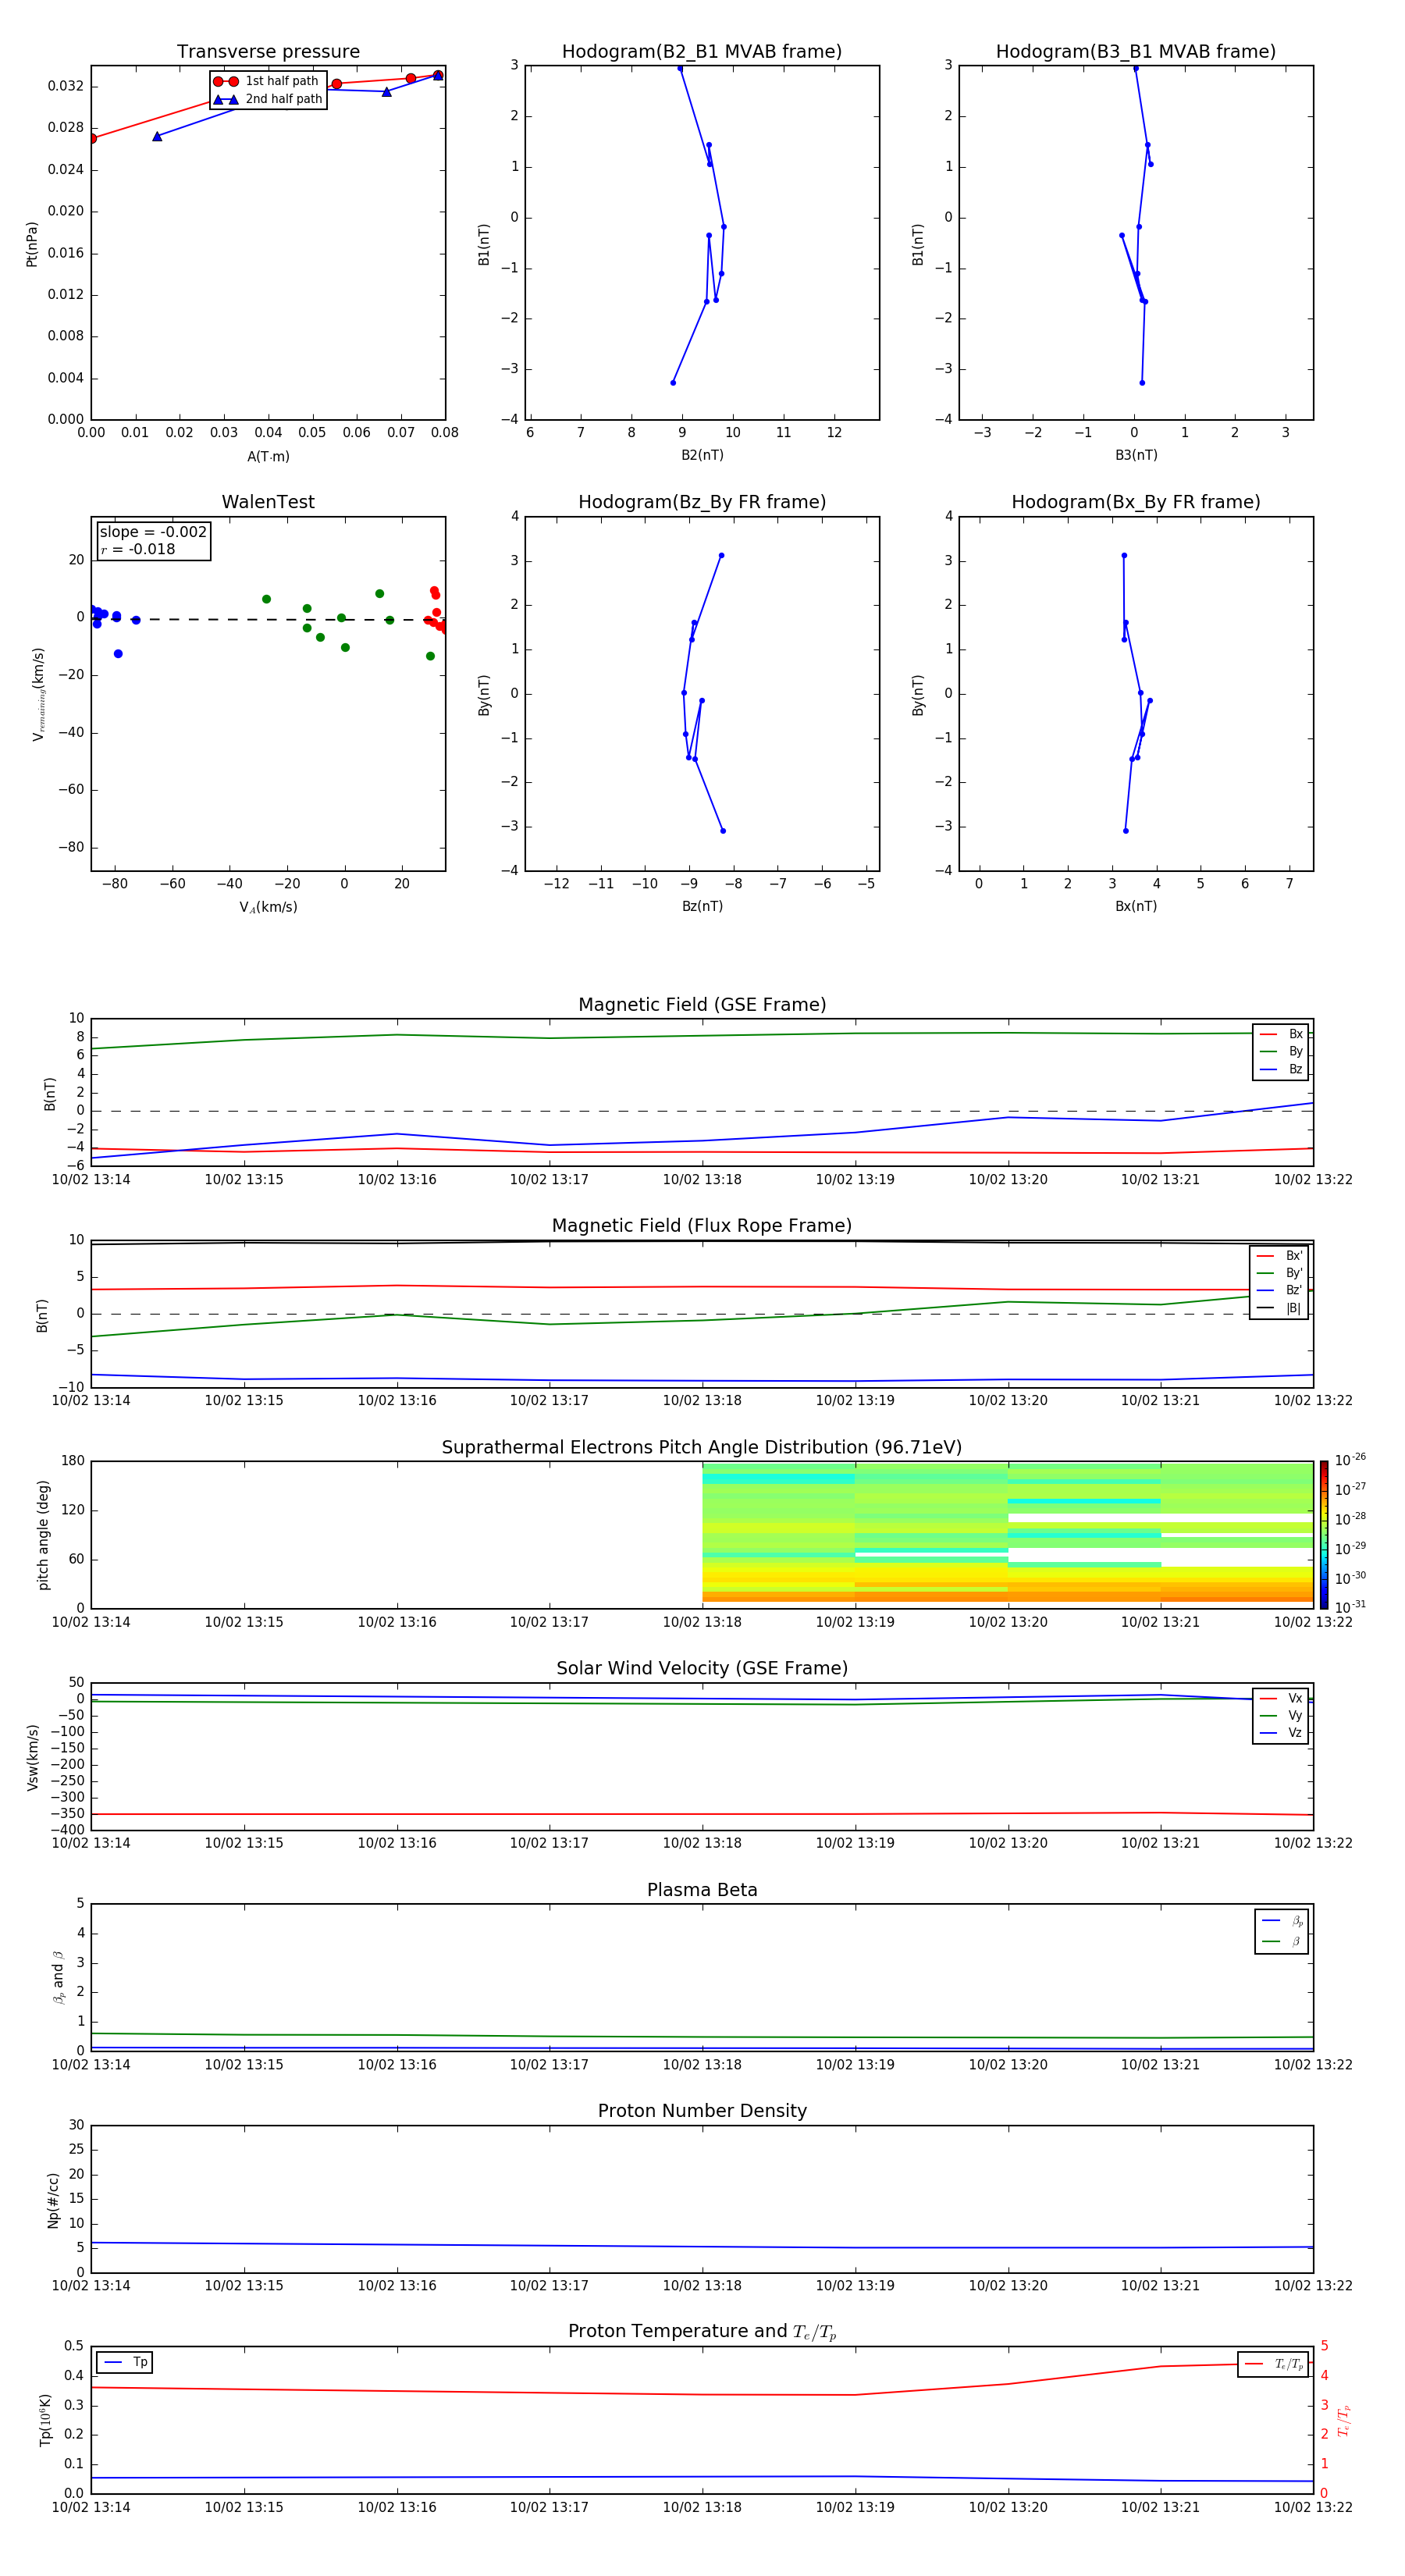Select the "Hodogram(B2_B1 MVAB frame)" title
The image size is (1405, 2576).
tap(702, 52)
